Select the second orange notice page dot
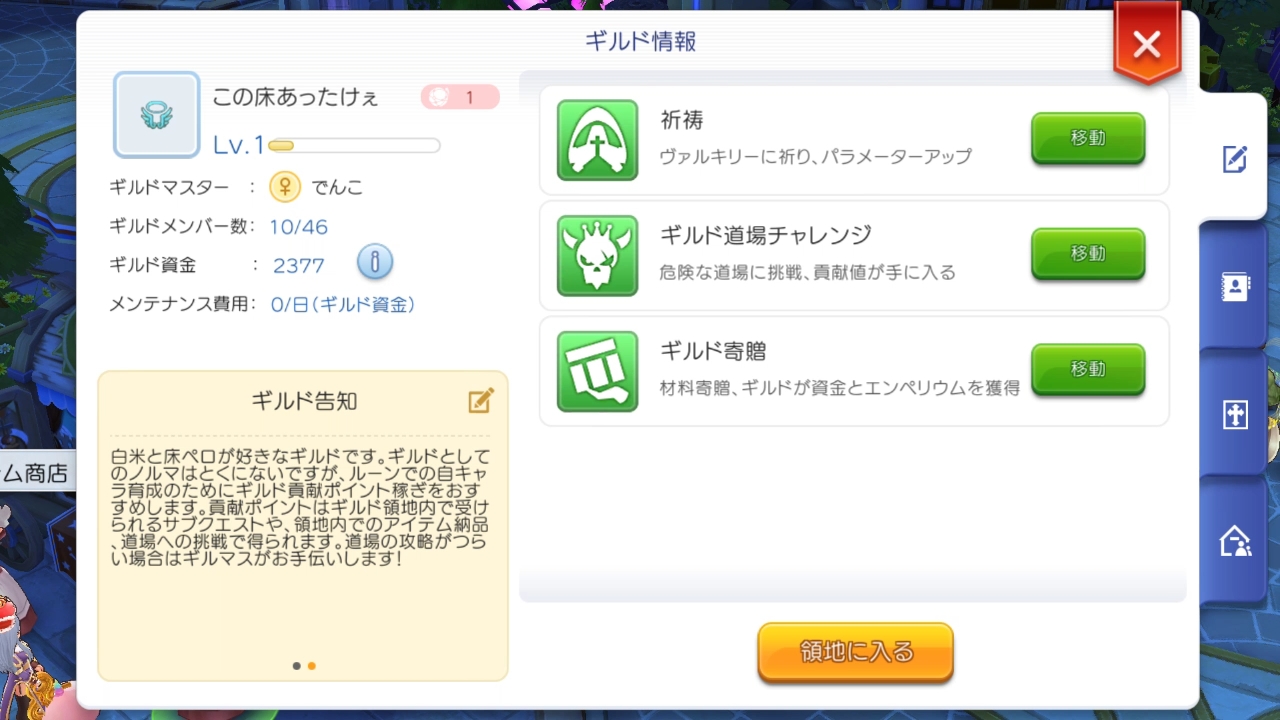The width and height of the screenshot is (1280, 720). (x=312, y=665)
